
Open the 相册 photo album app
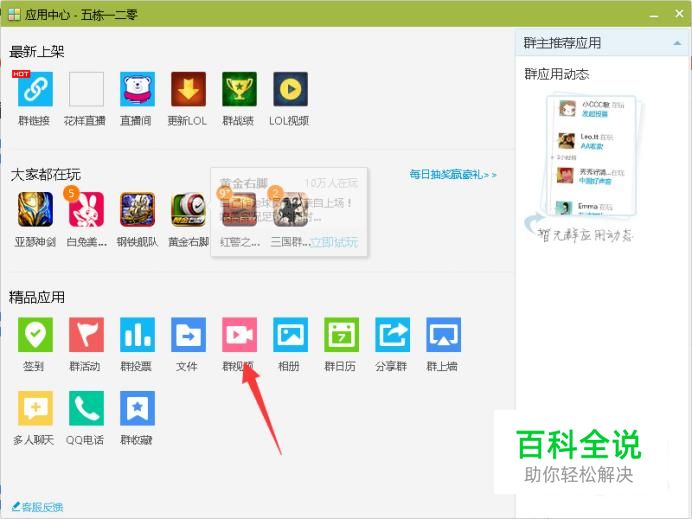click(x=290, y=335)
